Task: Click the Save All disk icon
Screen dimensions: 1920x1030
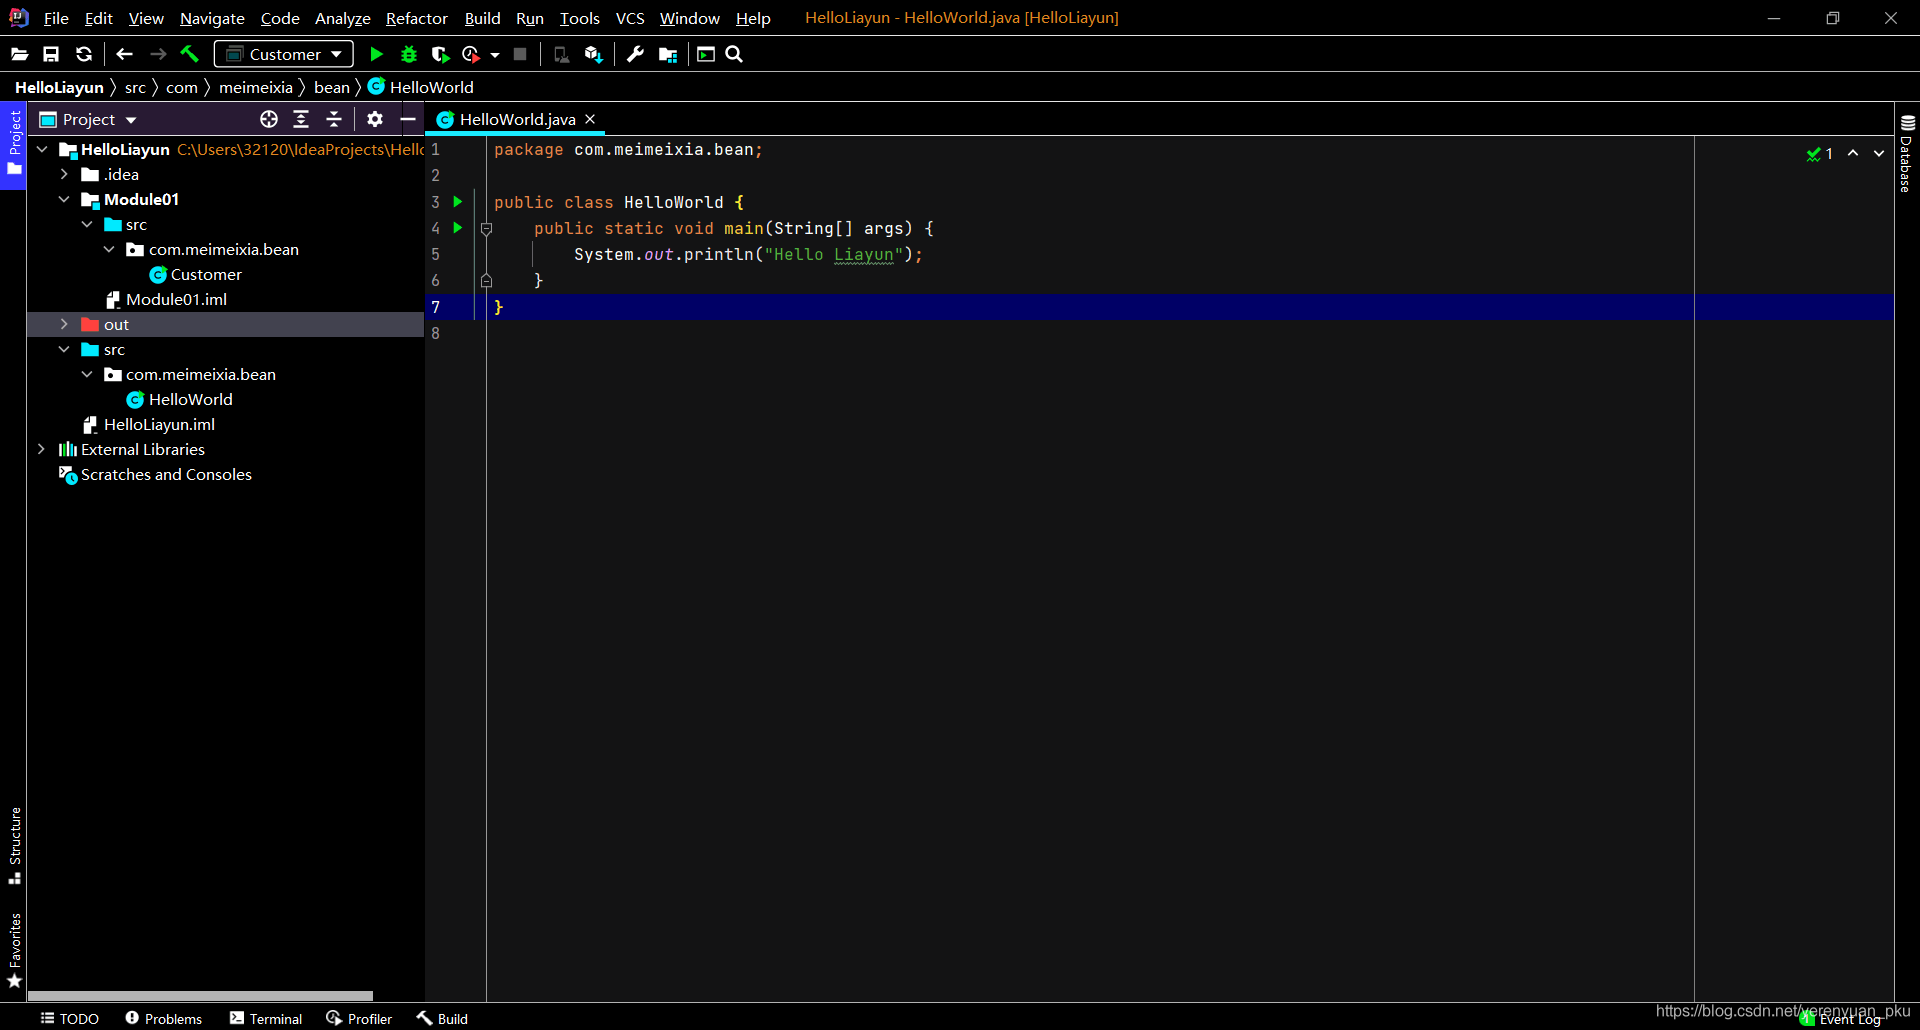Action: point(51,54)
